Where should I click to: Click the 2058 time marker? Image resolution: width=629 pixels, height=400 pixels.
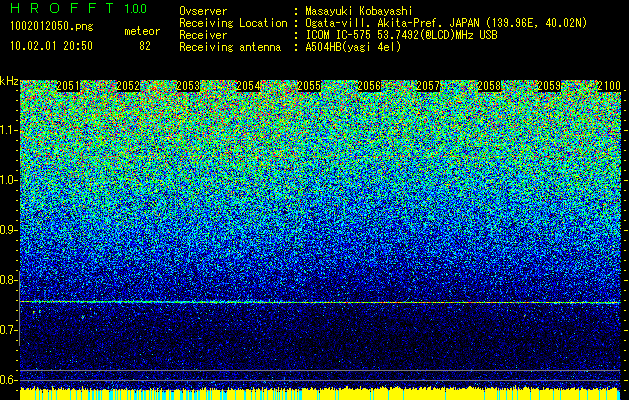click(489, 86)
